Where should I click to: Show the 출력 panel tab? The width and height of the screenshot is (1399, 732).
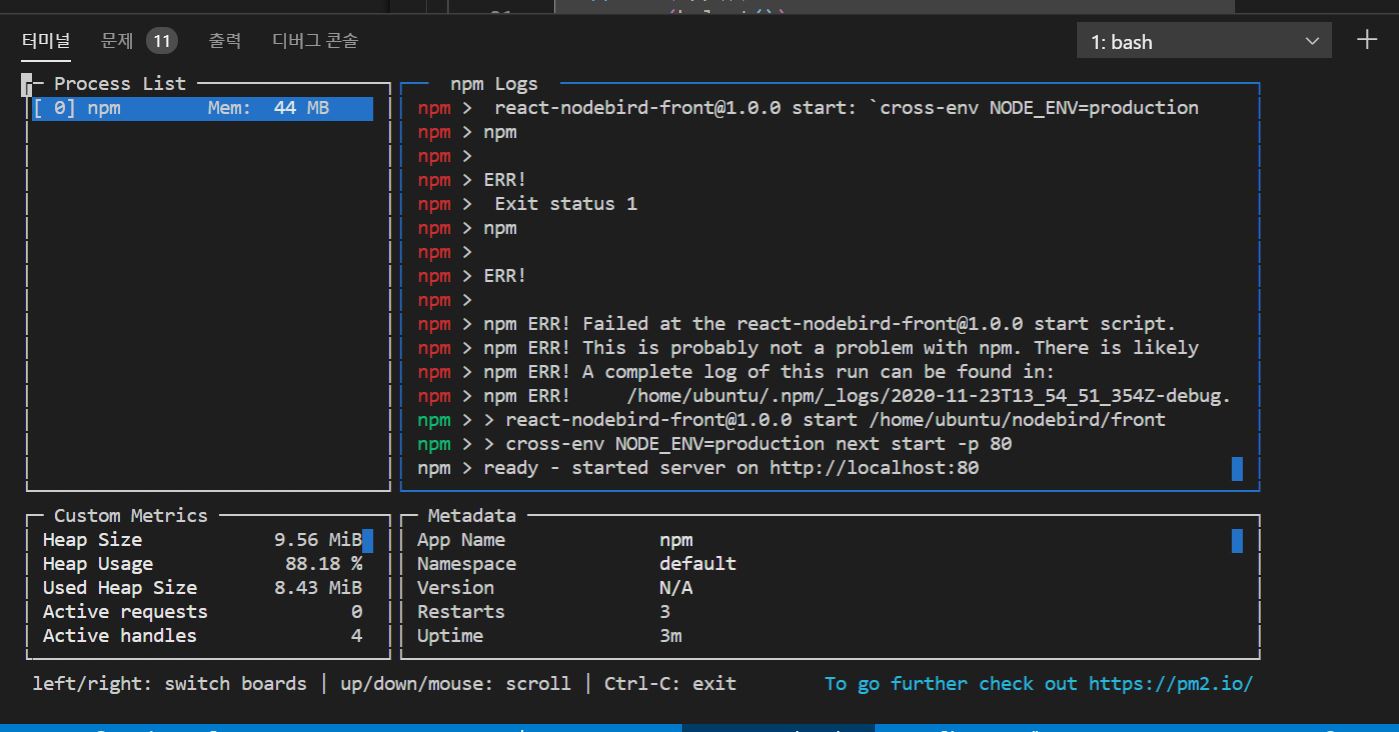tap(224, 41)
